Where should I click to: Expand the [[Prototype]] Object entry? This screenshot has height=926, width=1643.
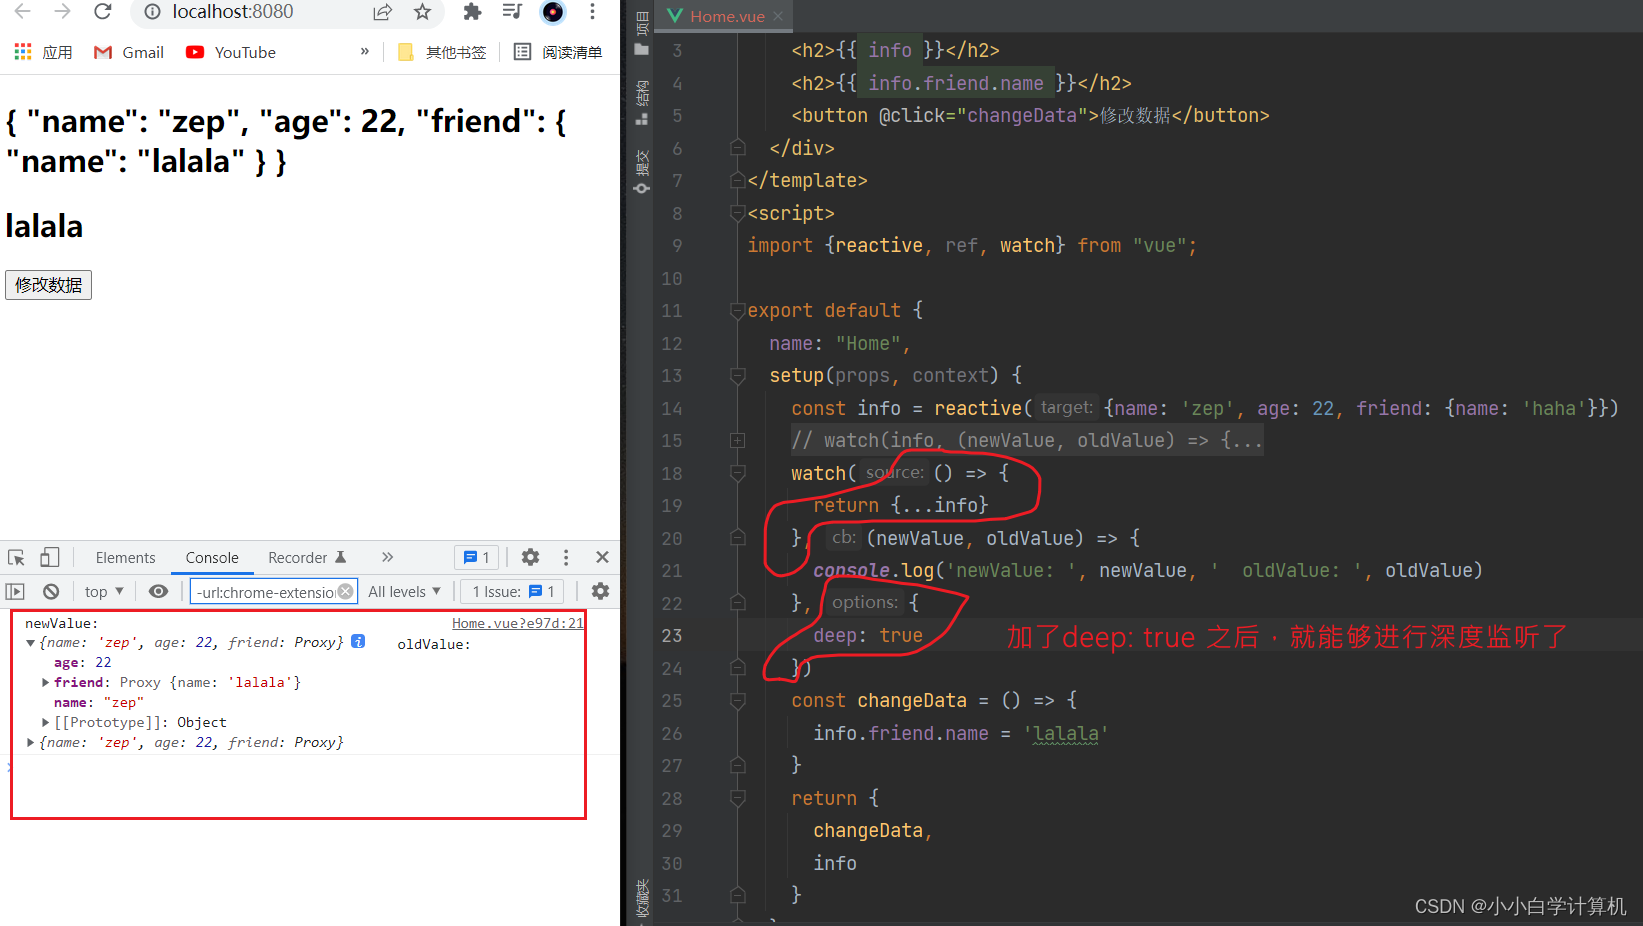[45, 722]
